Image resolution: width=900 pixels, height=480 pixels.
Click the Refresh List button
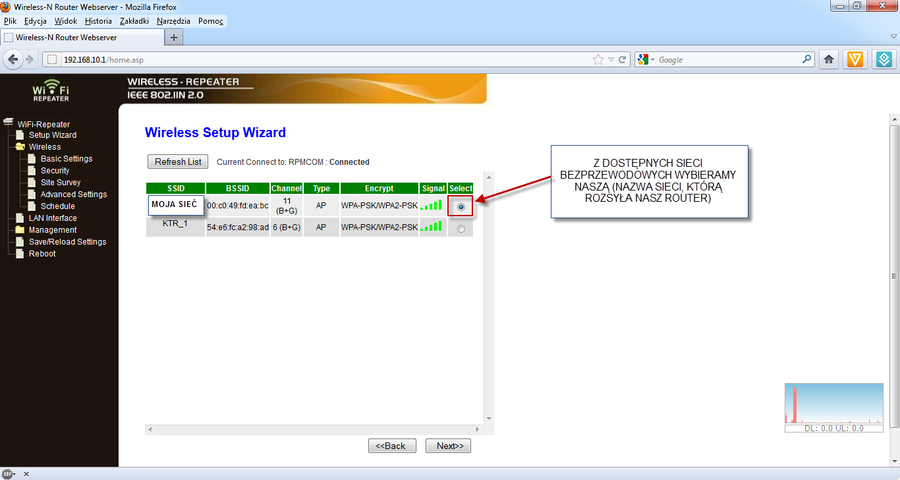[x=178, y=162]
